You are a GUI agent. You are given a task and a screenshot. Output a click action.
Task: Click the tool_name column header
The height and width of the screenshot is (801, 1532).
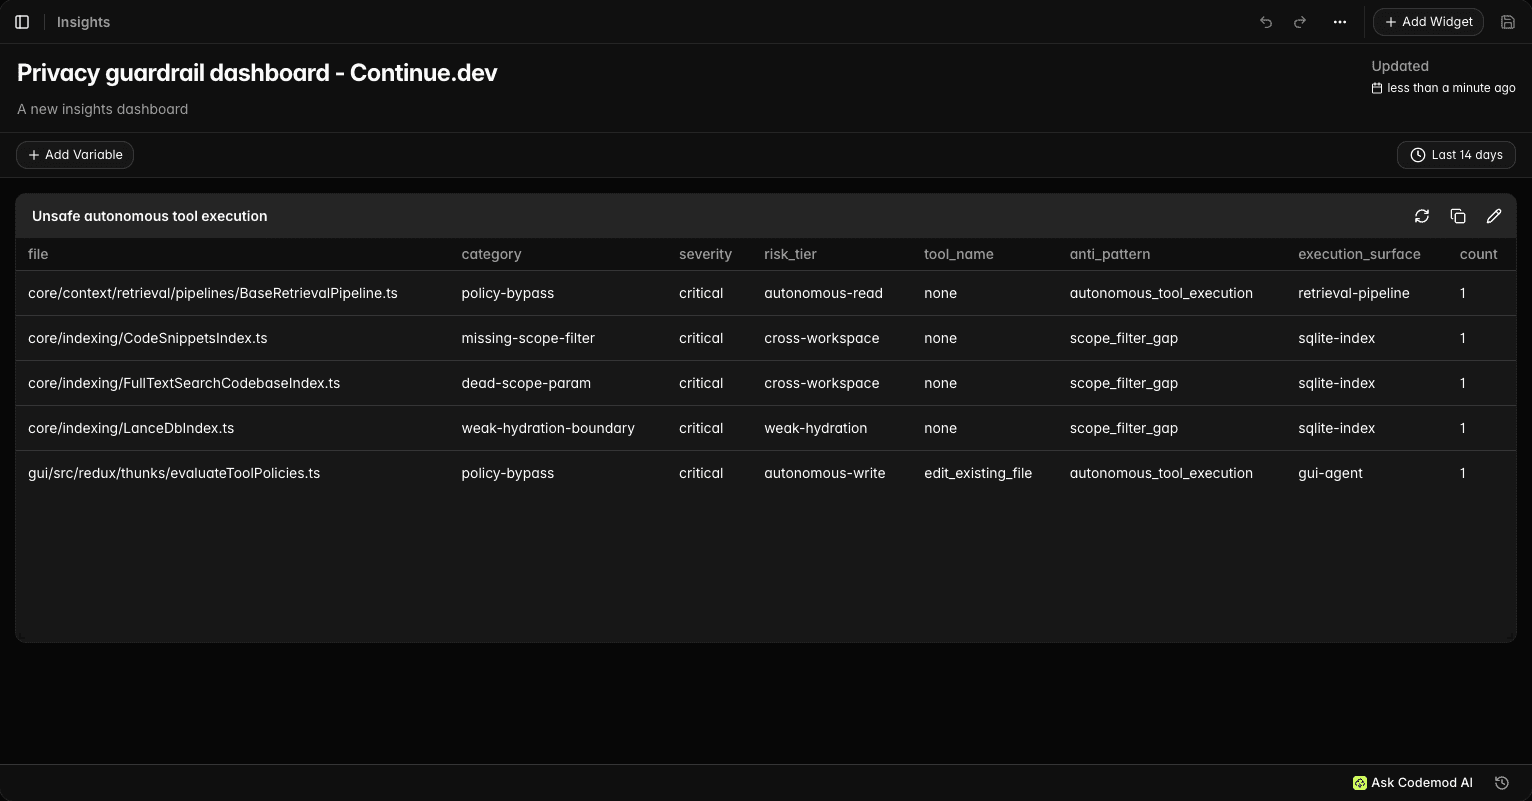[958, 254]
